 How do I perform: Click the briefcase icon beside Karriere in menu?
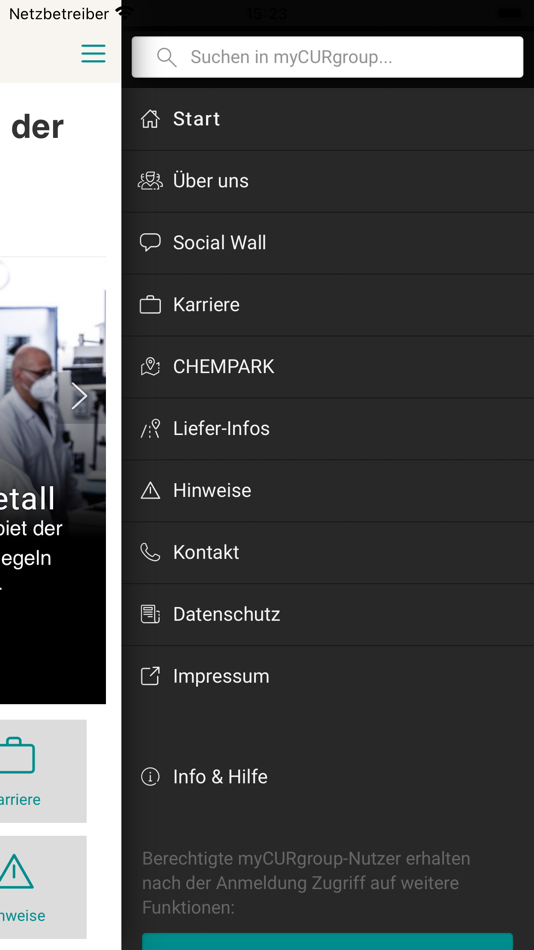pos(150,304)
